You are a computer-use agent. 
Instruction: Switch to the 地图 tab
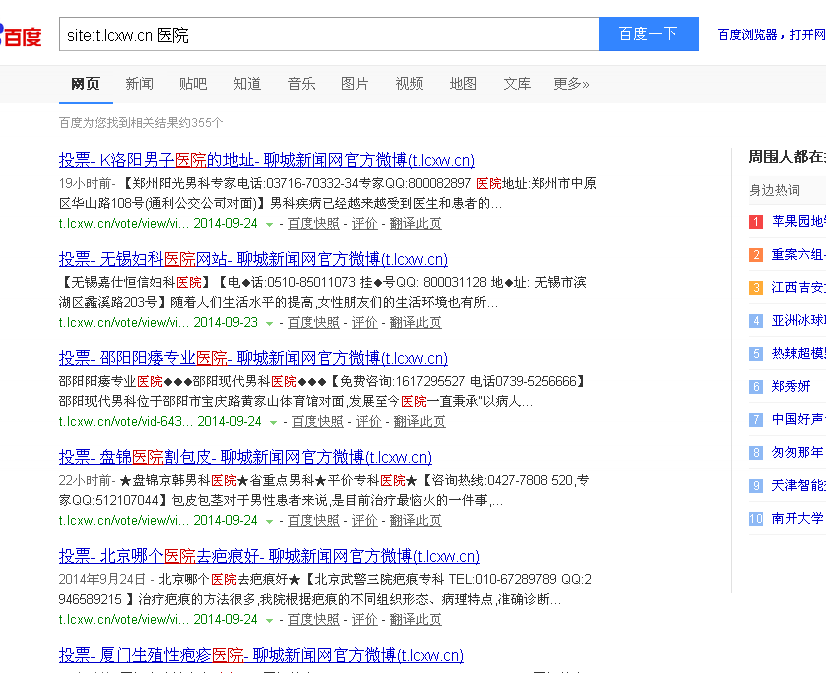click(463, 84)
